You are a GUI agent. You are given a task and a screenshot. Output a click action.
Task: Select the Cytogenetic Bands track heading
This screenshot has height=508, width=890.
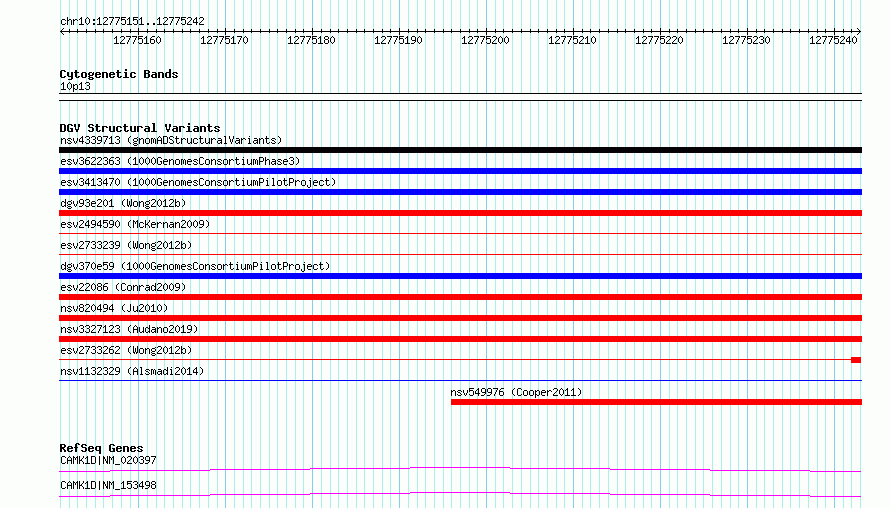(x=119, y=74)
